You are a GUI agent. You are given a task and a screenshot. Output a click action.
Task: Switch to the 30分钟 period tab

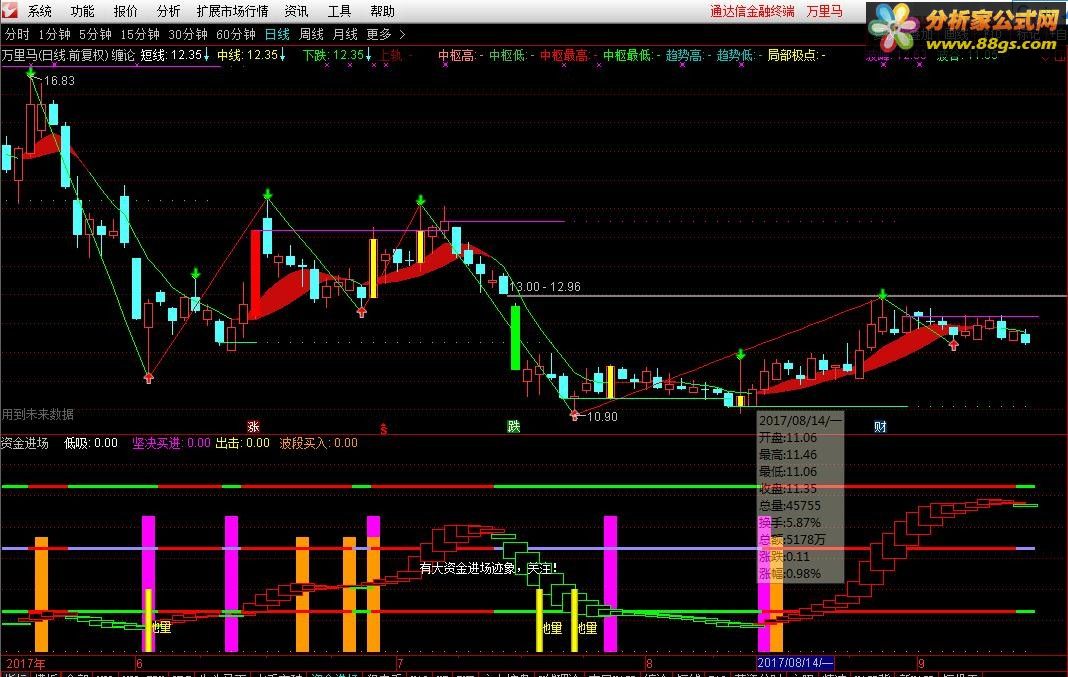tap(187, 34)
